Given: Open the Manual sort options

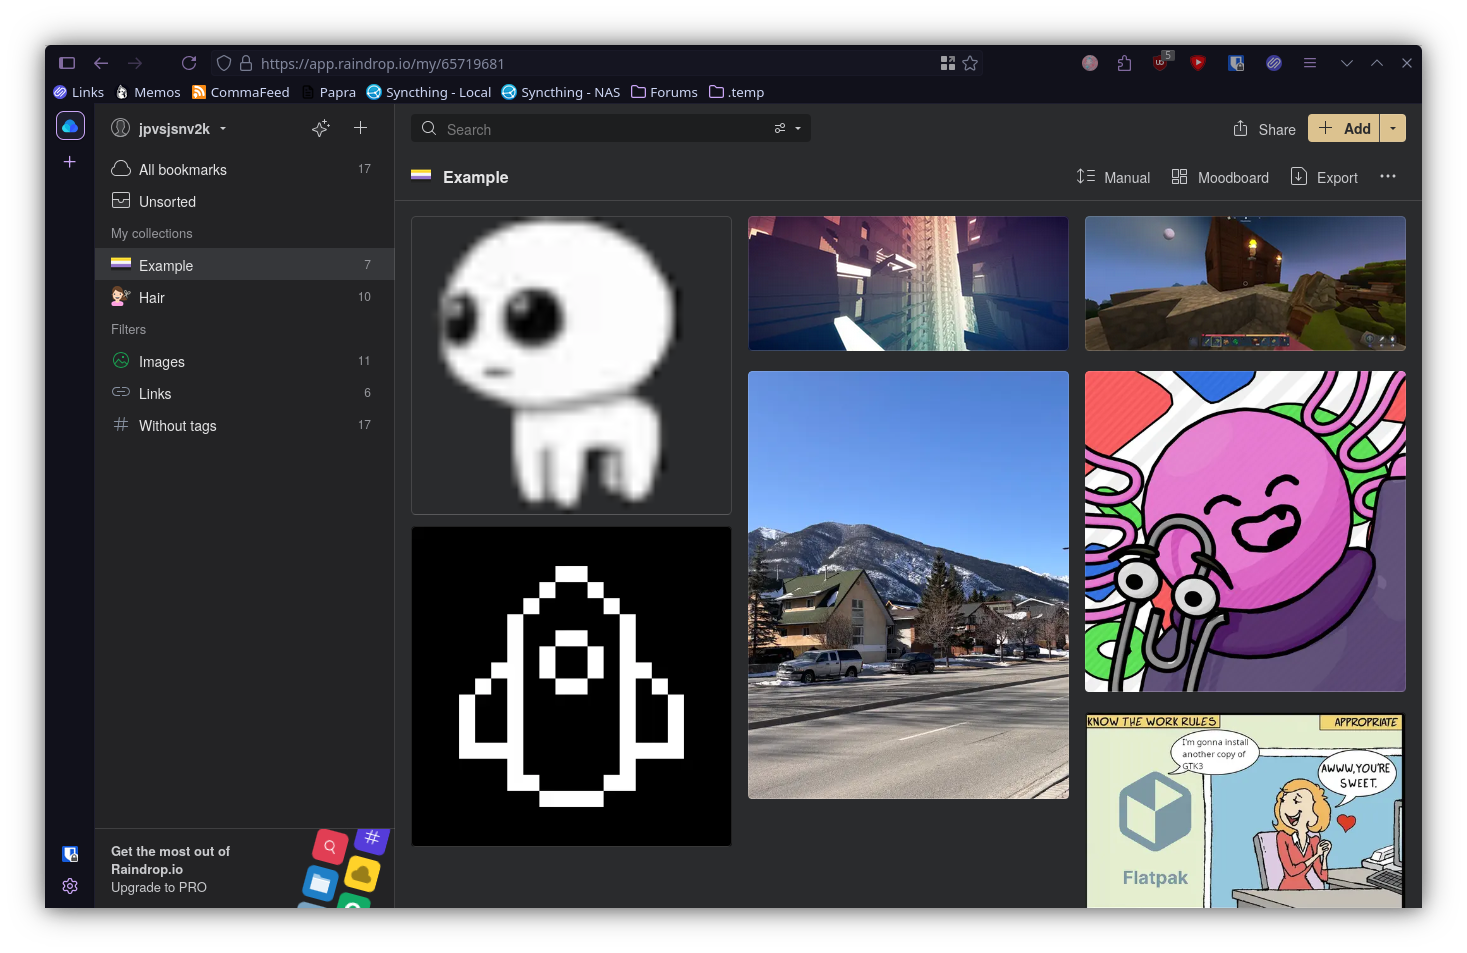Looking at the screenshot, I should [1112, 177].
